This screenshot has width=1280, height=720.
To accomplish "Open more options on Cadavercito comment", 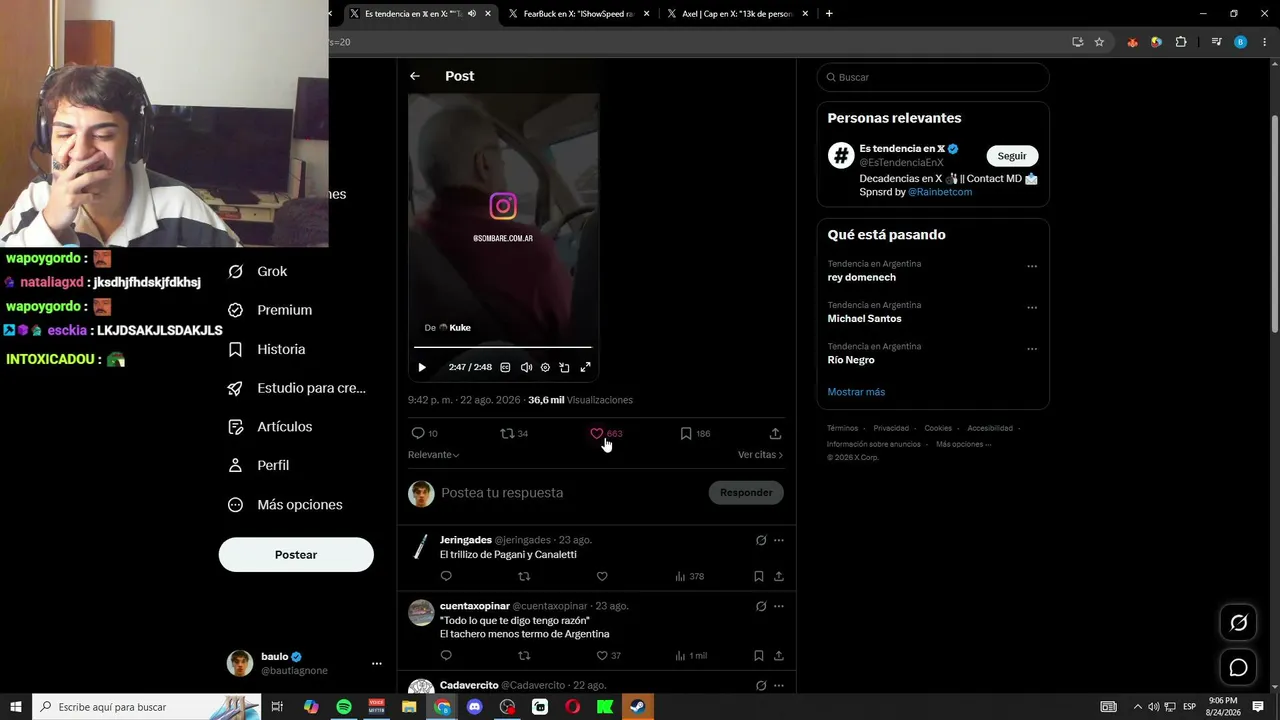I will (779, 686).
